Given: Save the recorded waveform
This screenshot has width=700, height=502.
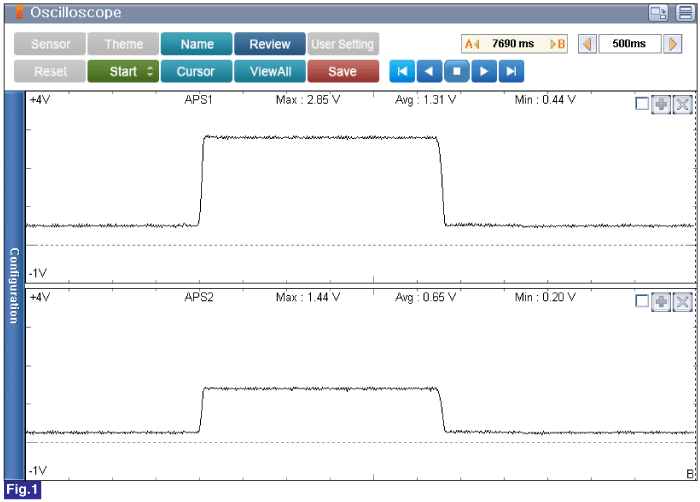Looking at the screenshot, I should point(343,71).
